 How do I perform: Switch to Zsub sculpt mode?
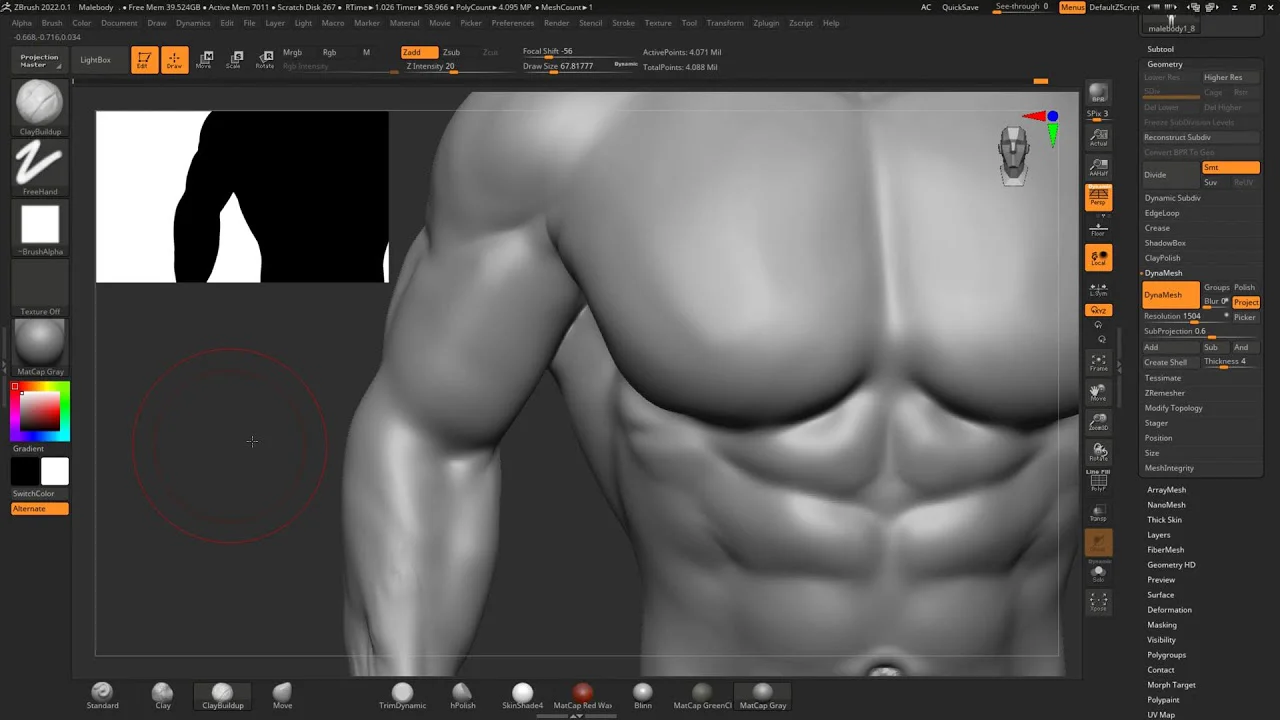[x=452, y=52]
